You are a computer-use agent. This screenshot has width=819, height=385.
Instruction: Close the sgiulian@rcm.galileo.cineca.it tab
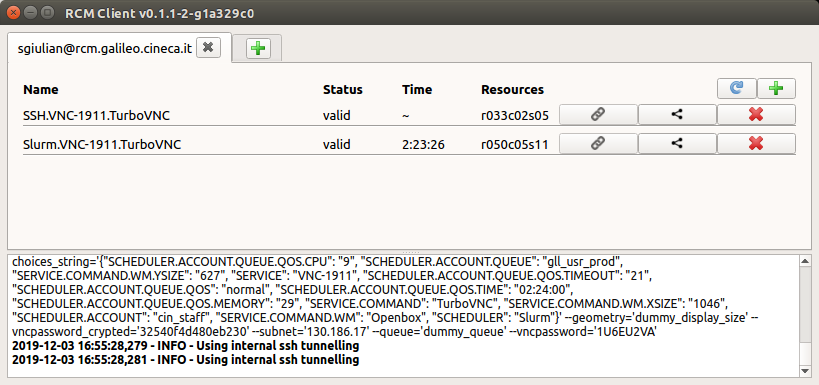[x=208, y=48]
